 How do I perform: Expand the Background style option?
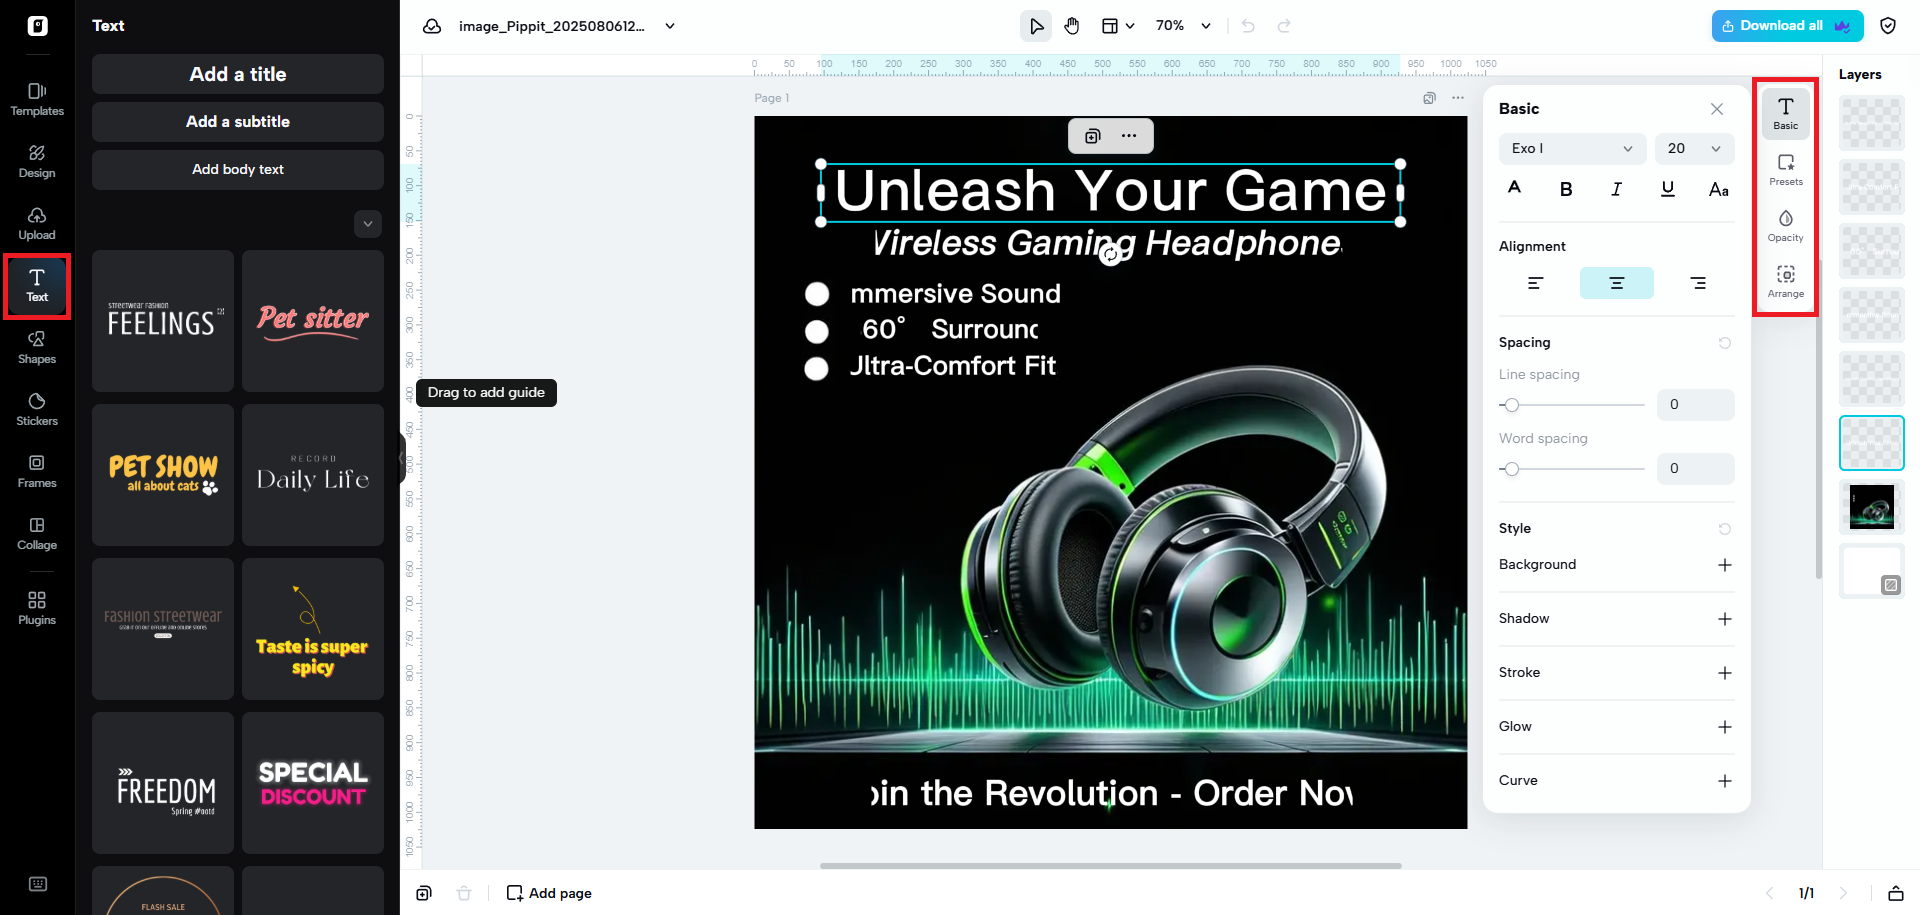(x=1725, y=565)
